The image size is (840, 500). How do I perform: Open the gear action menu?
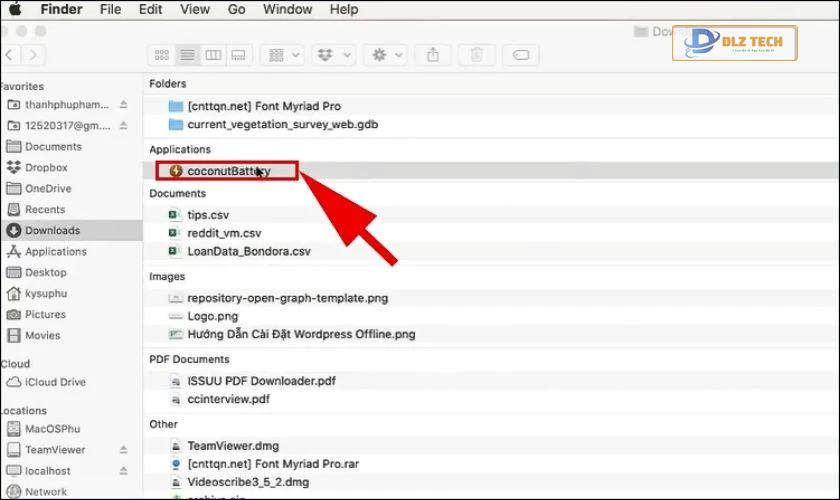[386, 55]
